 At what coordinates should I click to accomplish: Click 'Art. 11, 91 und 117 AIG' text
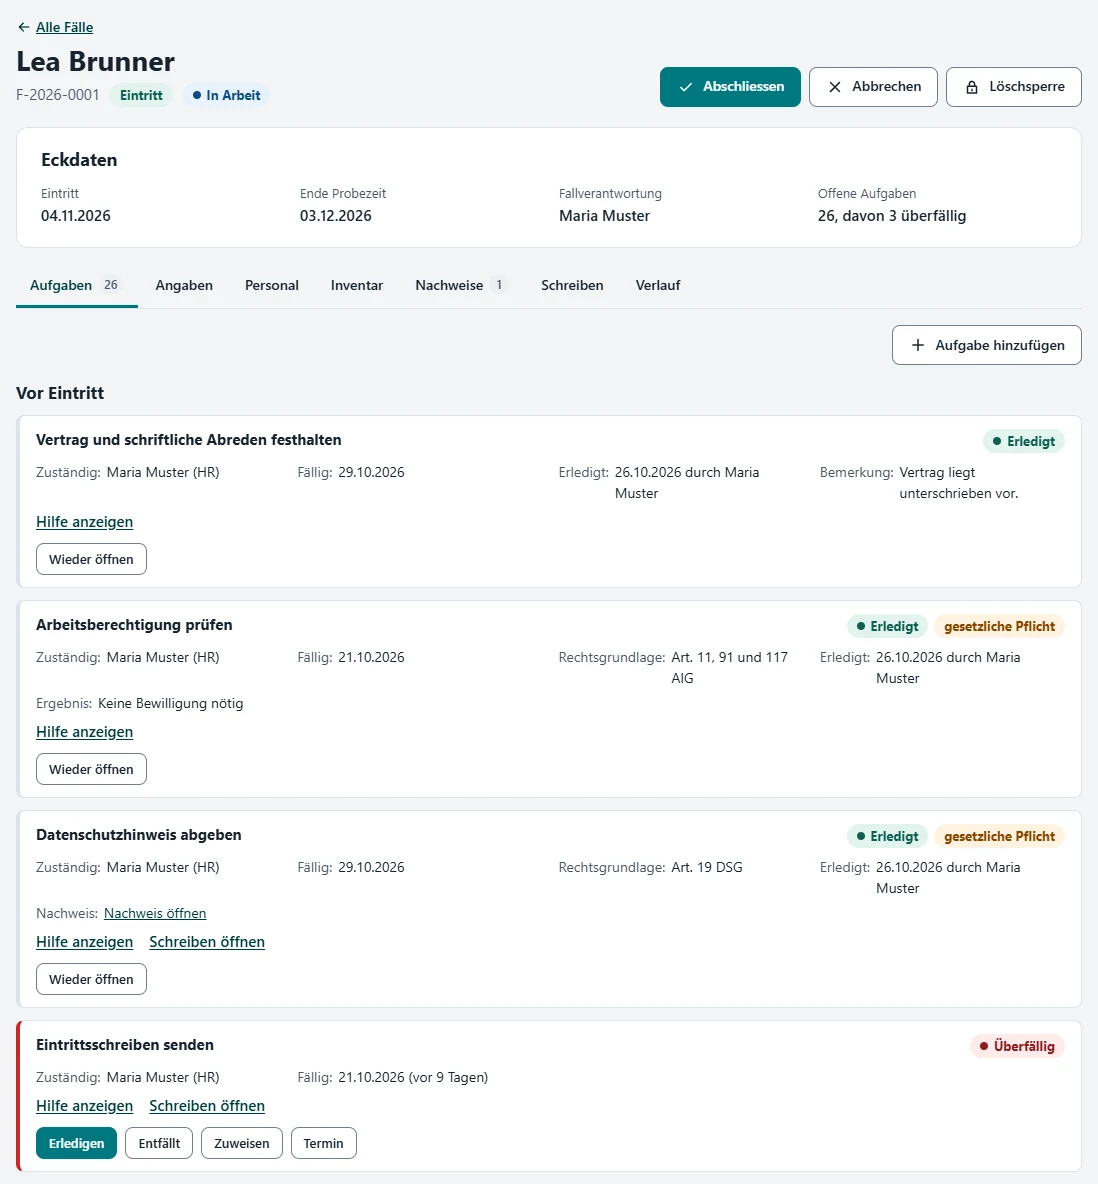(729, 668)
